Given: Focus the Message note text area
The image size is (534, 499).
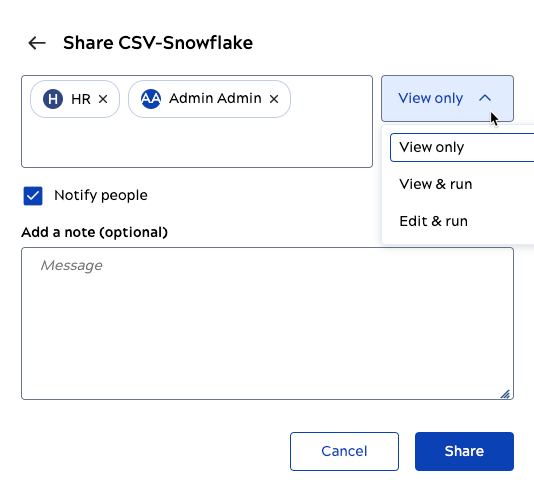Looking at the screenshot, I should pos(267,324).
